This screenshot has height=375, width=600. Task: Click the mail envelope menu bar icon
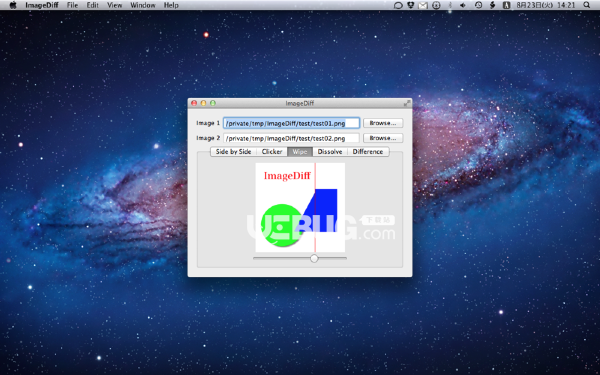click(x=423, y=5)
